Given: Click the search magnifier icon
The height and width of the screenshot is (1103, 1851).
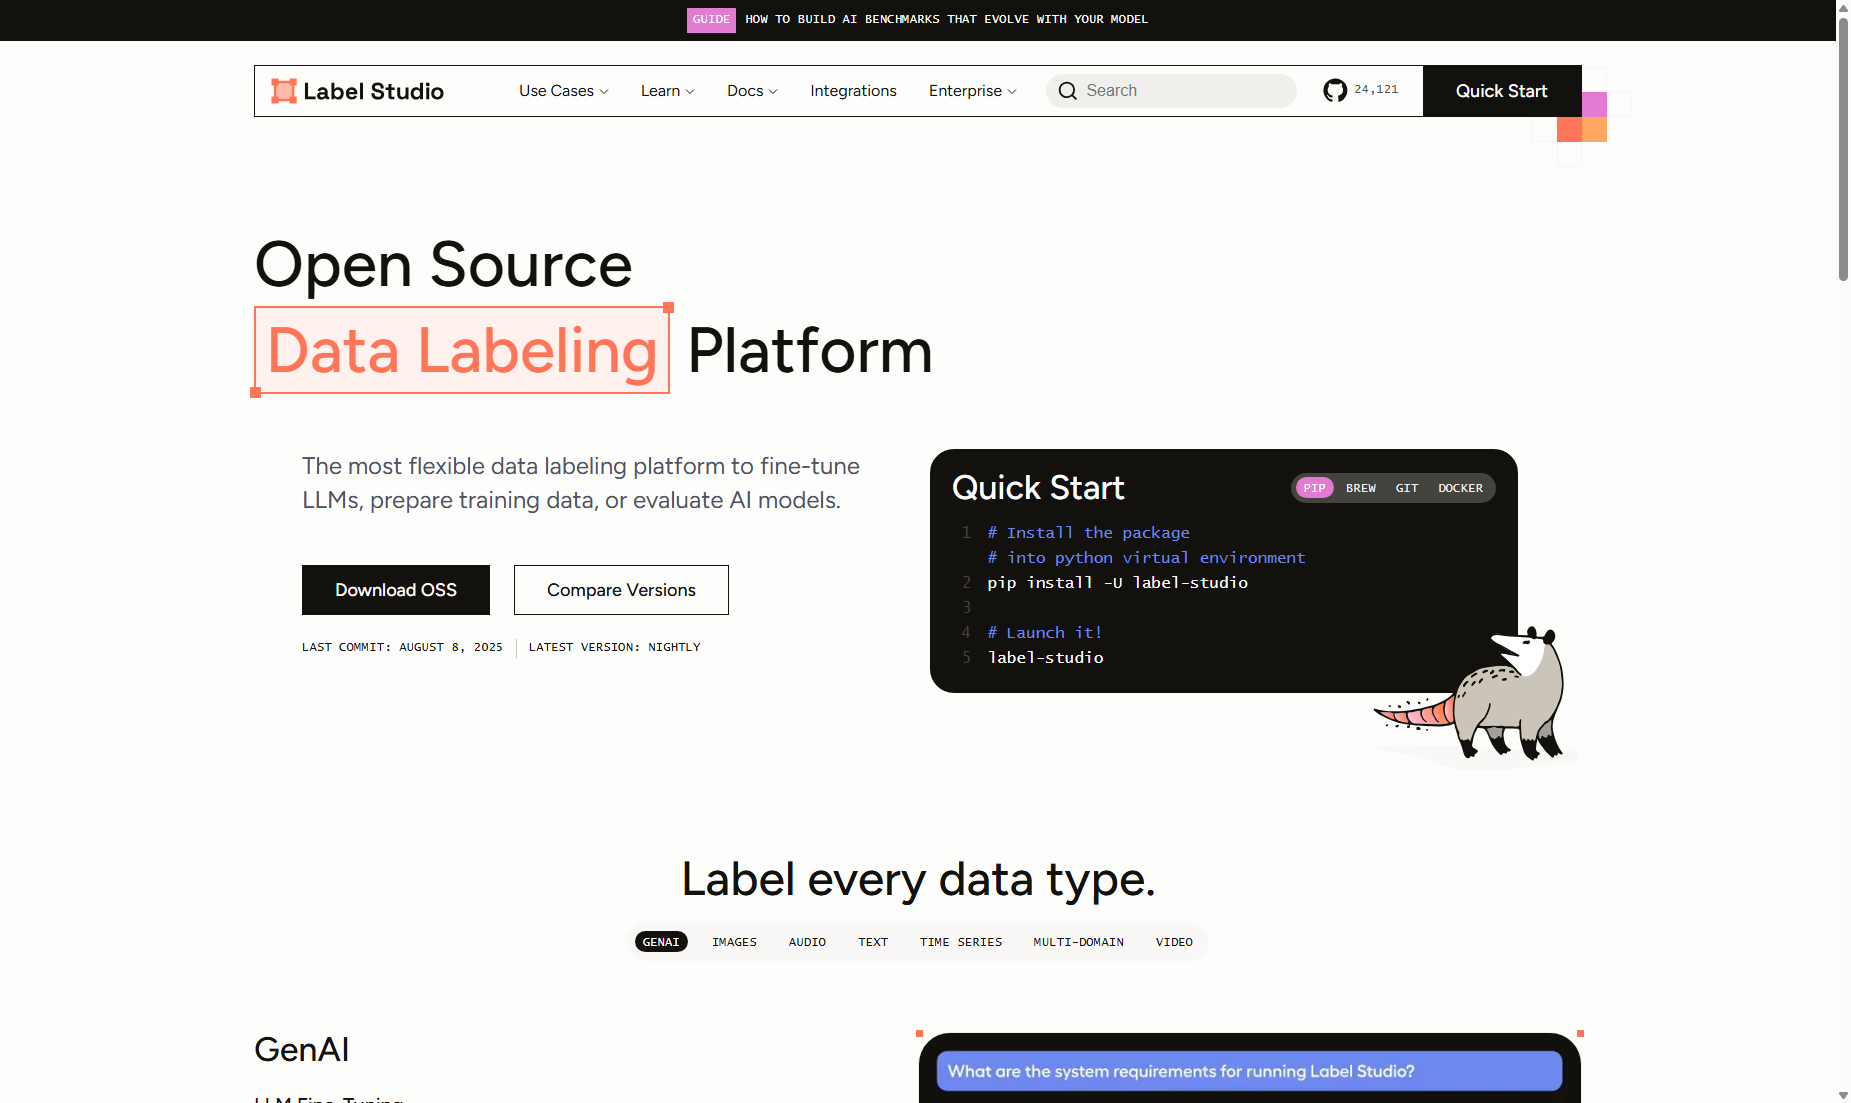Looking at the screenshot, I should (1068, 91).
